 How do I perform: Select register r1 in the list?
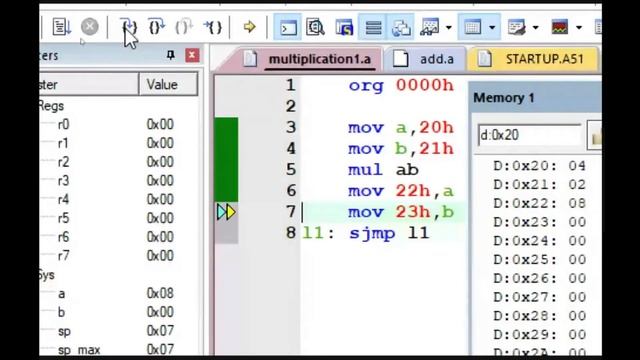pyautogui.click(x=63, y=143)
